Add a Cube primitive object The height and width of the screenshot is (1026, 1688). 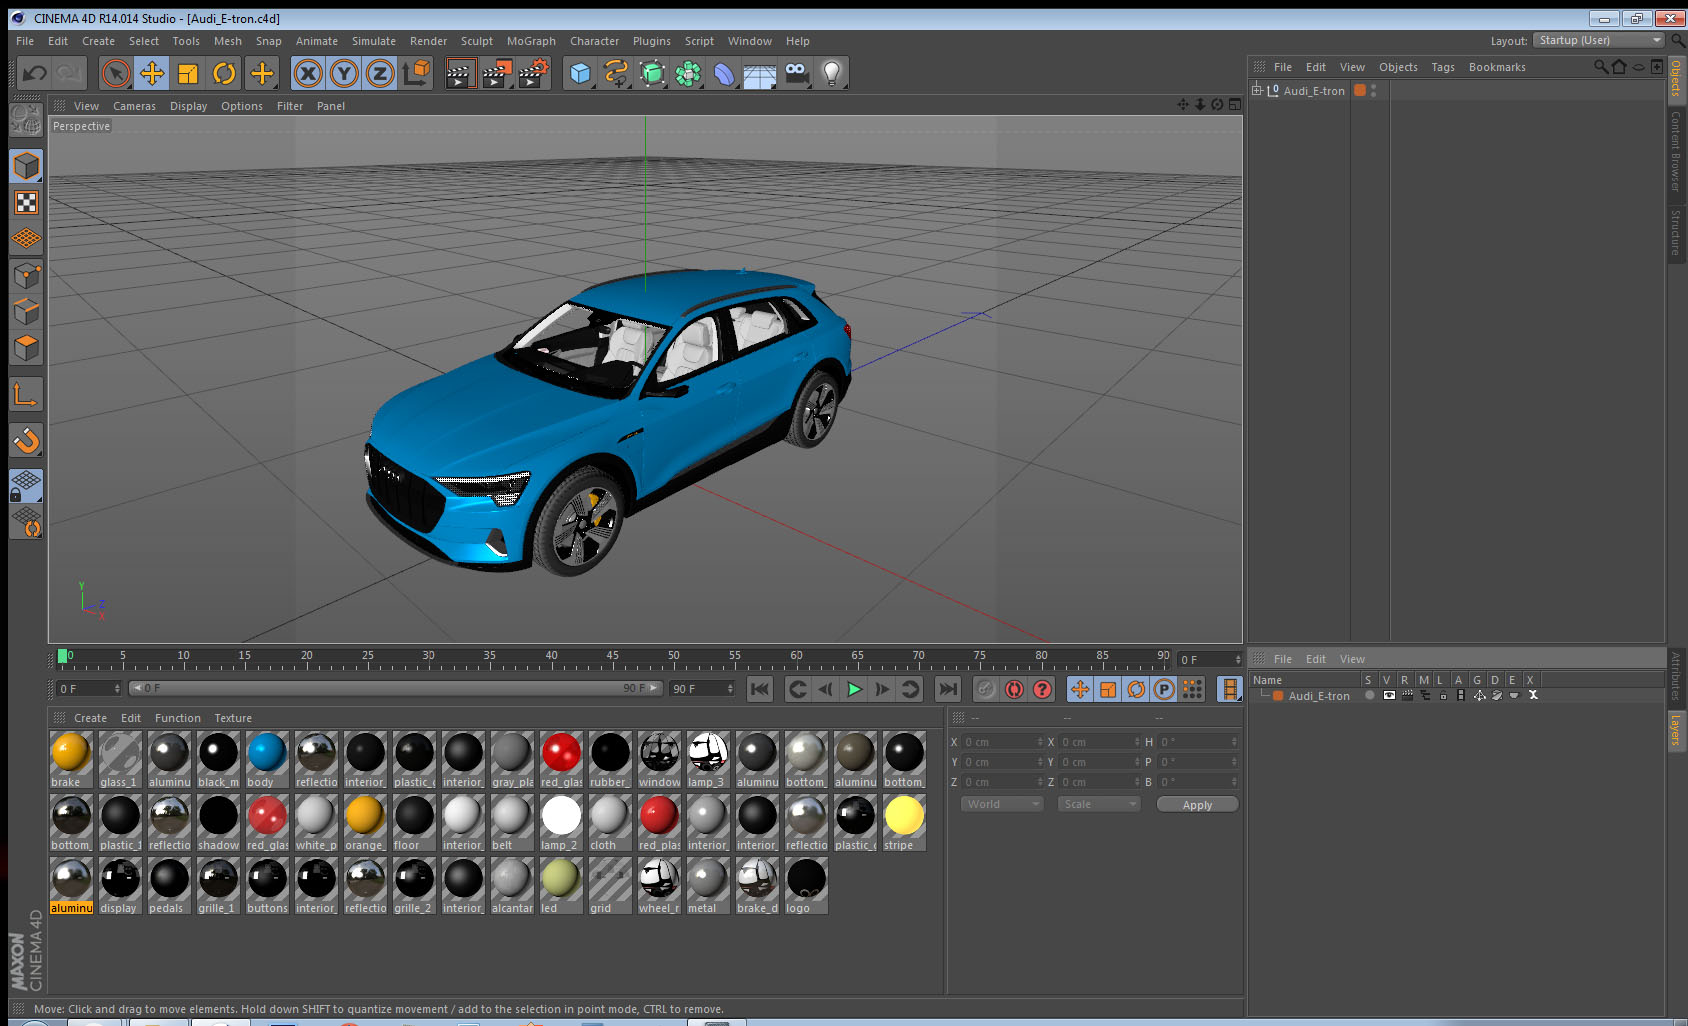(580, 73)
